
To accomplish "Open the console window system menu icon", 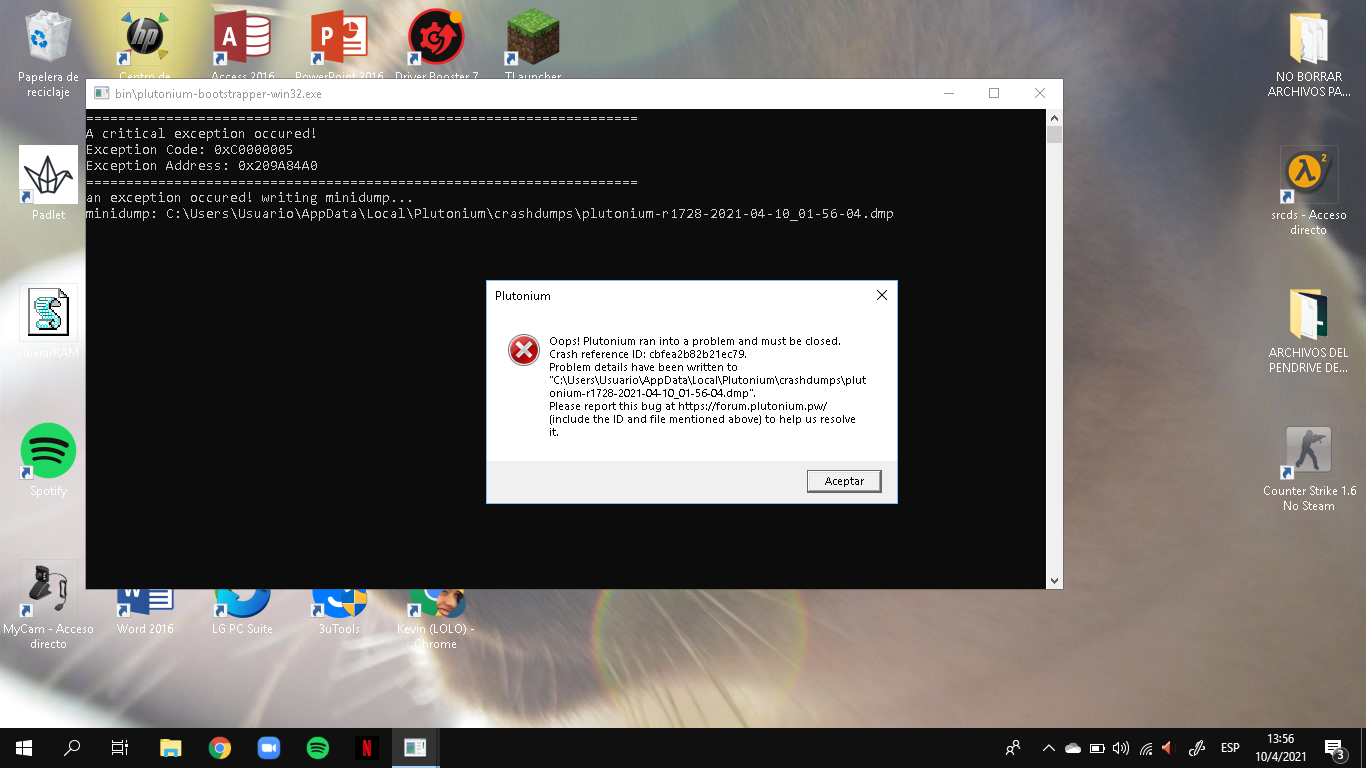I will 101,93.
